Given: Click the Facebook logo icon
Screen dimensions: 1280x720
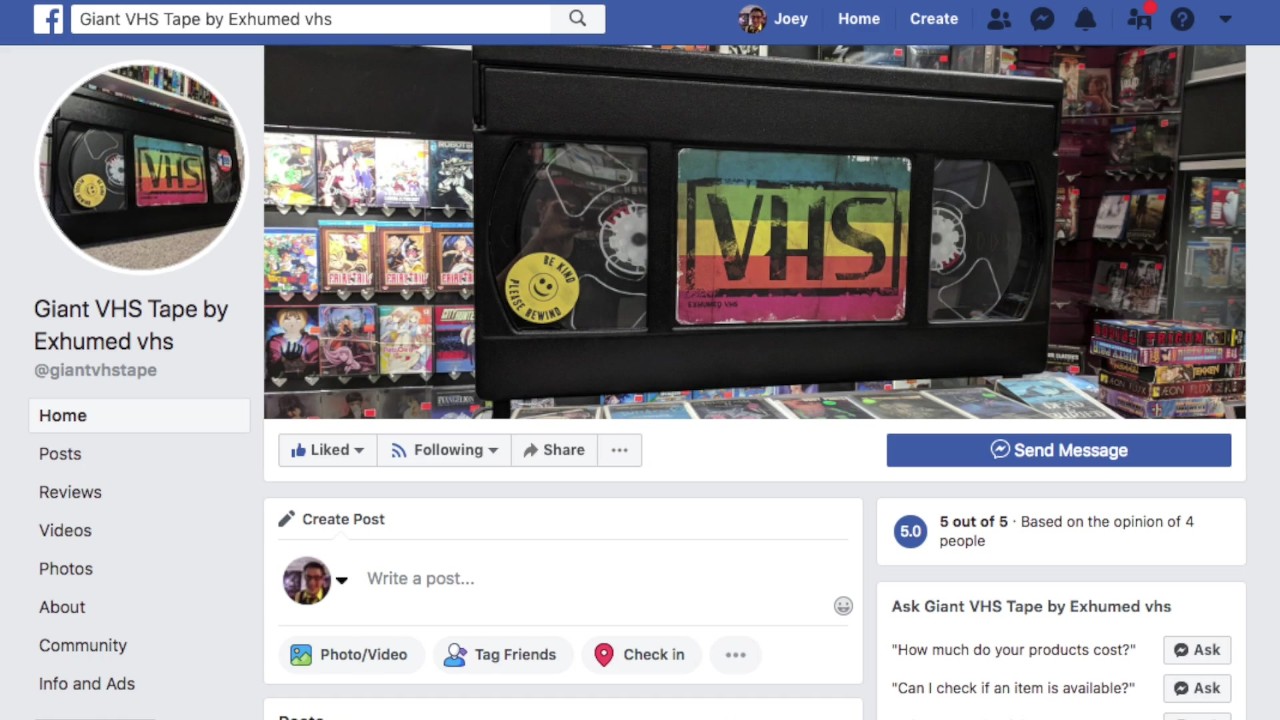Looking at the screenshot, I should pyautogui.click(x=48, y=19).
